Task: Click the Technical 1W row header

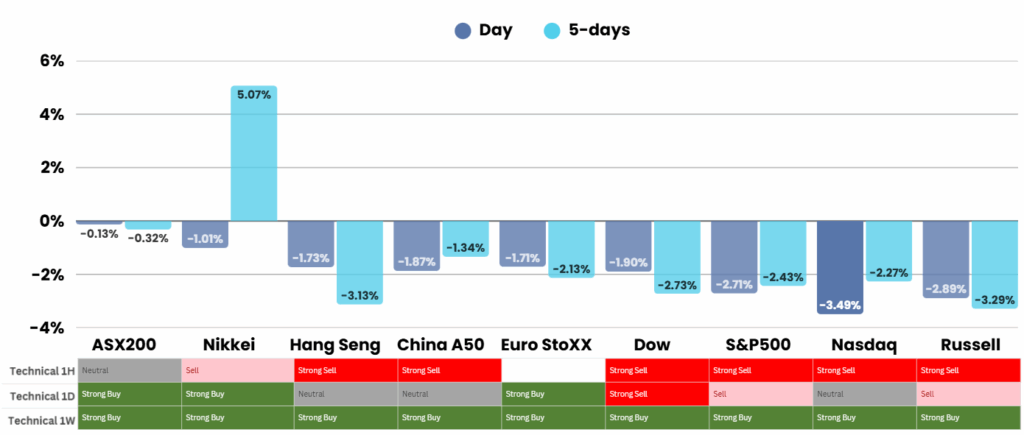Action: point(40,416)
